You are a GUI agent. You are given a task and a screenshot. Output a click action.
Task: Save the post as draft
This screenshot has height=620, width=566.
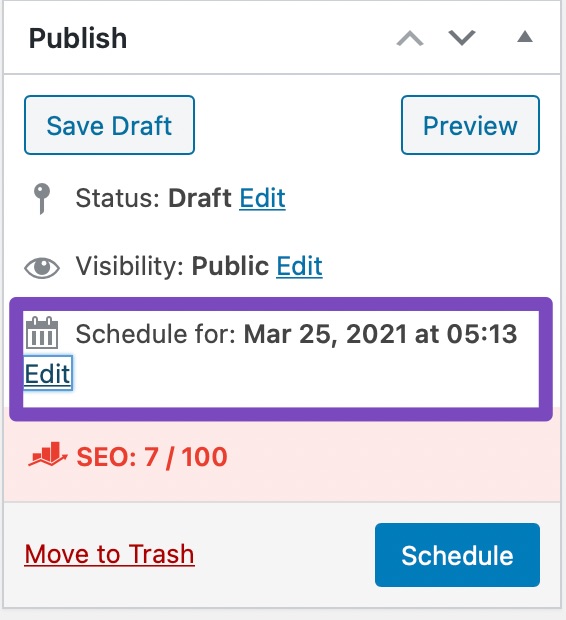point(109,125)
